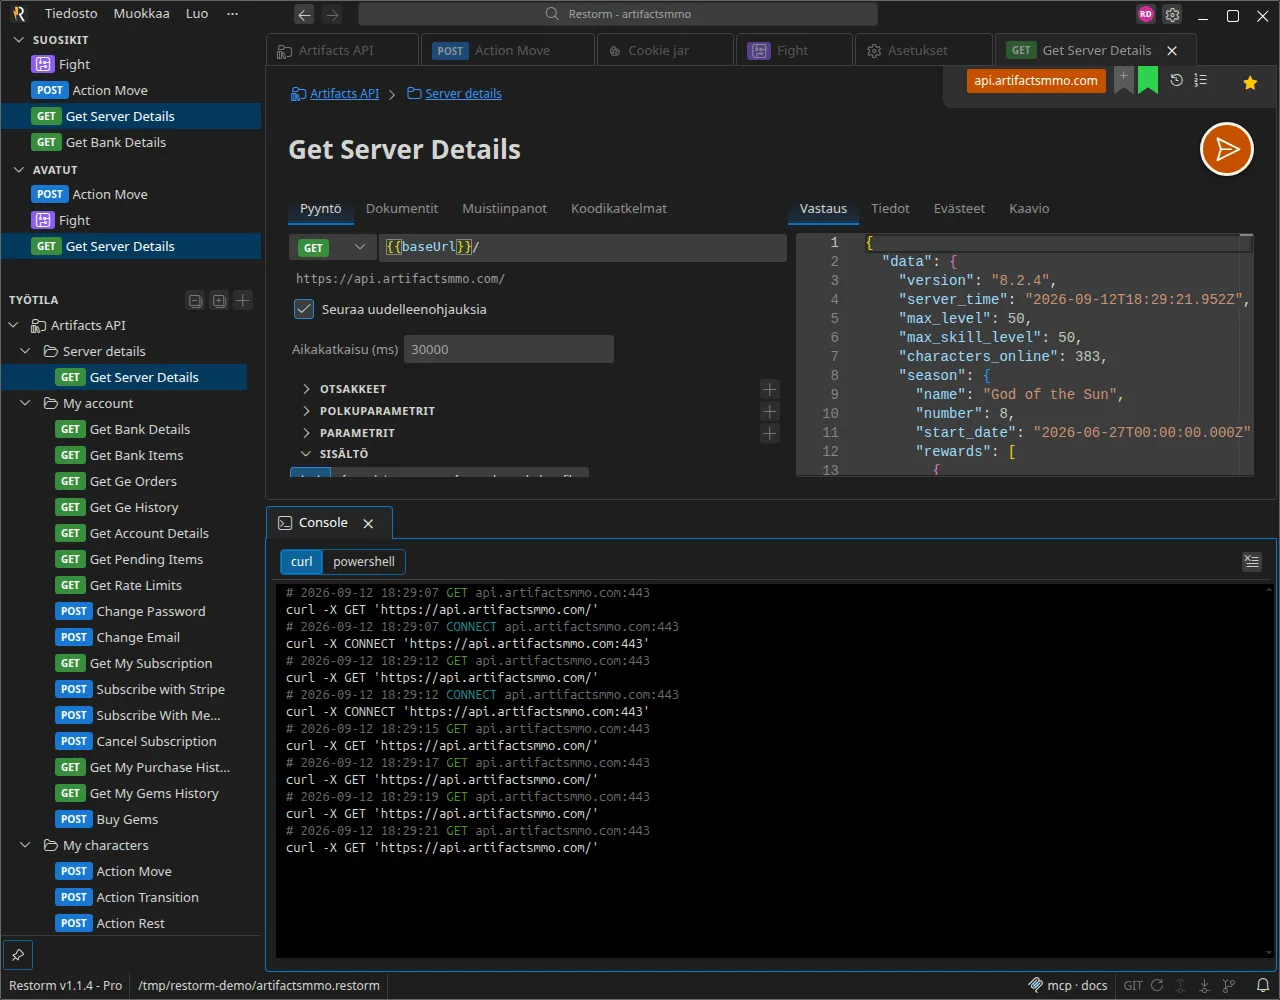Open the GET method dropdown
This screenshot has height=1000, width=1280.
click(x=333, y=247)
